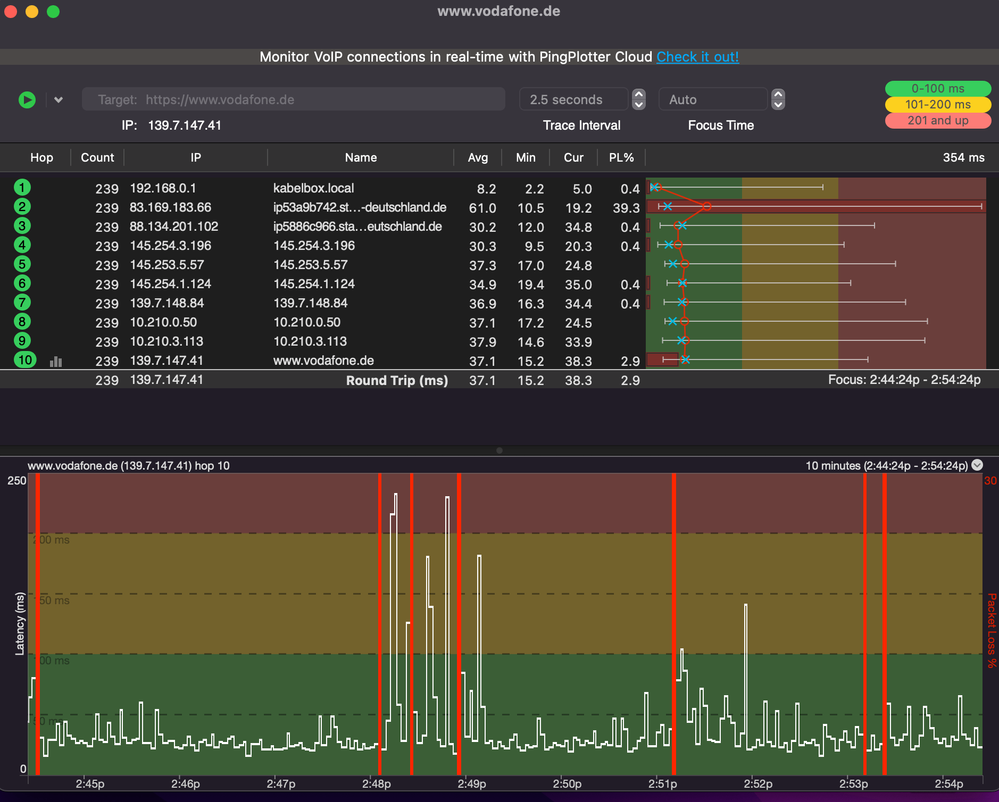This screenshot has height=802, width=999.
Task: Click the Count column header
Action: point(97,157)
